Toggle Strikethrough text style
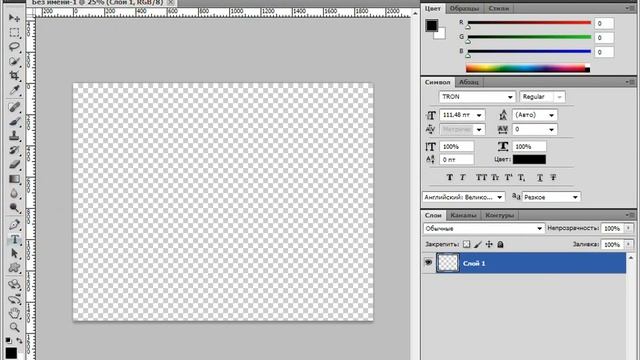 click(x=553, y=177)
